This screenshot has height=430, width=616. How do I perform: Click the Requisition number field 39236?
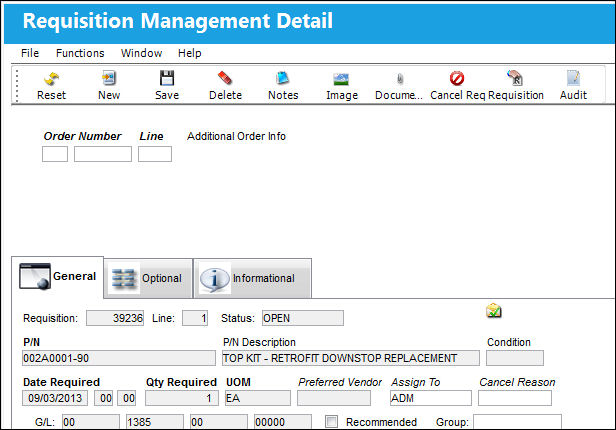coord(115,318)
